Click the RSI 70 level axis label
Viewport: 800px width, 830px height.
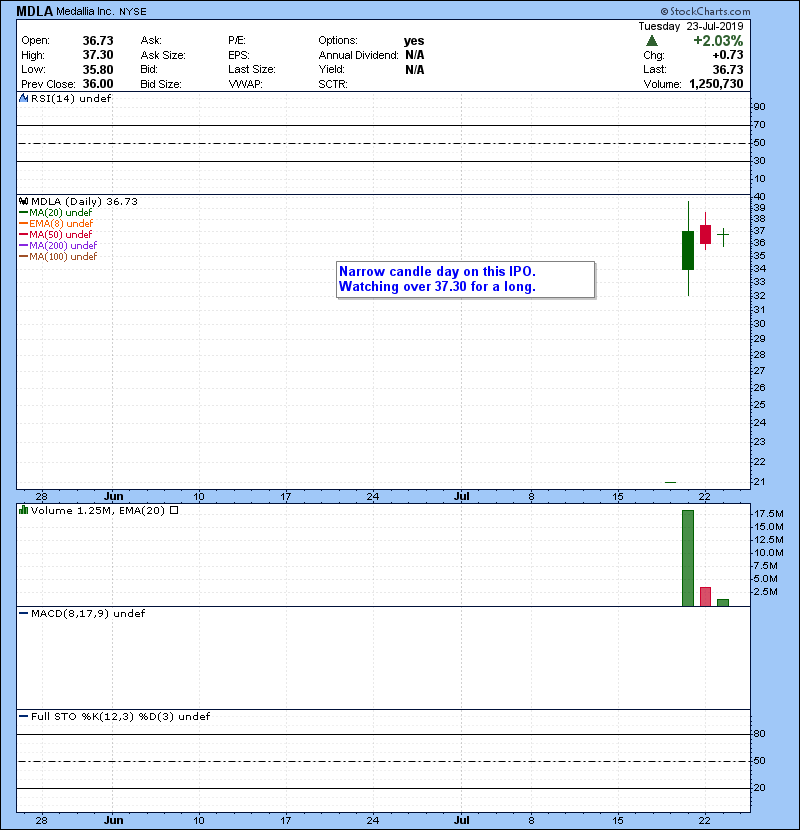(x=760, y=125)
